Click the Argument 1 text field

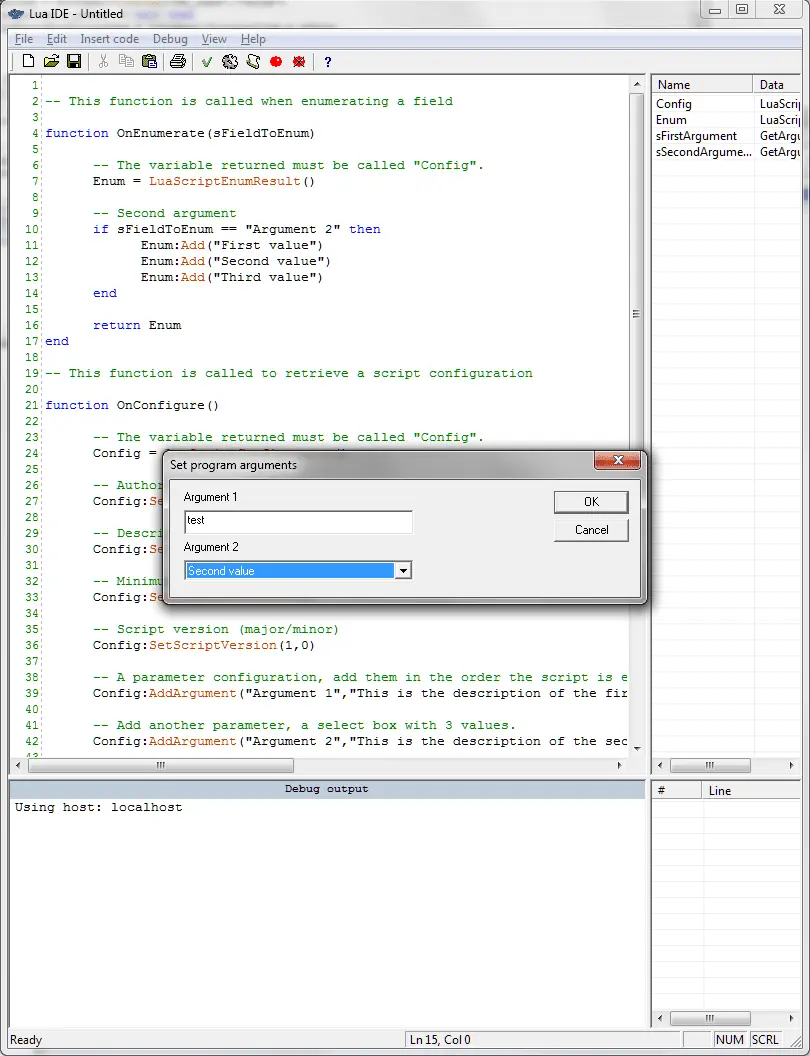point(298,521)
